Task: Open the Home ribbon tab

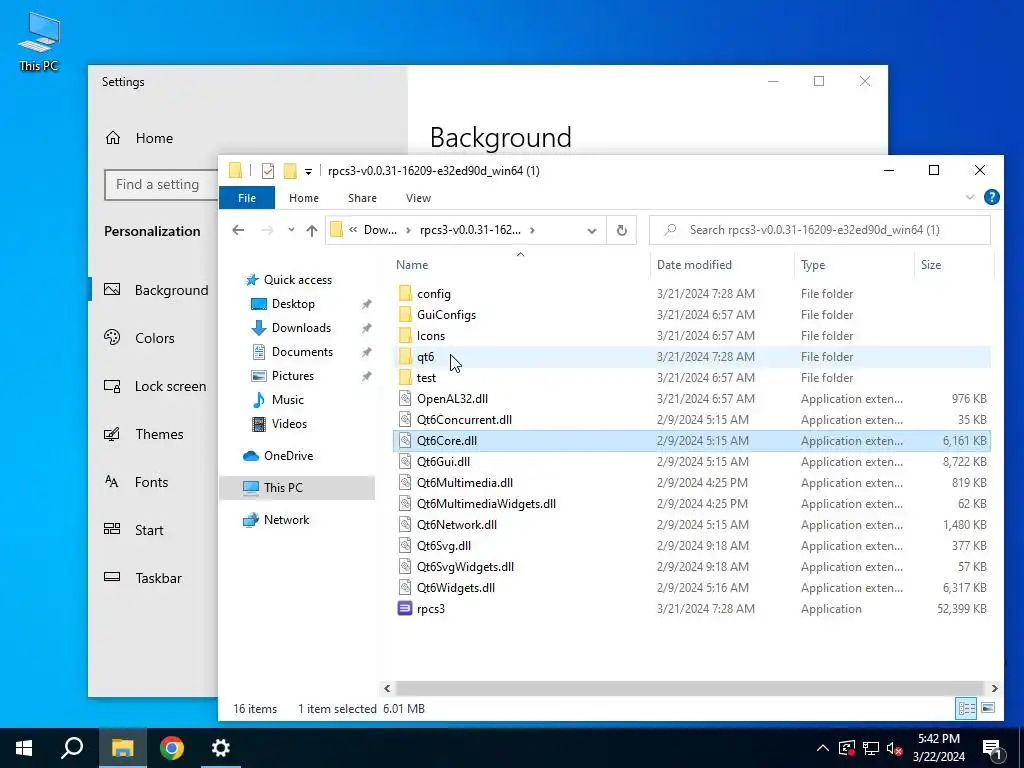Action: tap(304, 198)
